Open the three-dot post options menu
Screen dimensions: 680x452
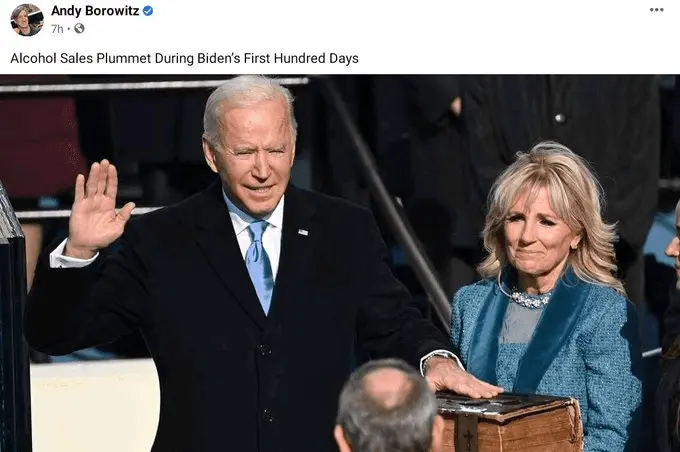[657, 10]
